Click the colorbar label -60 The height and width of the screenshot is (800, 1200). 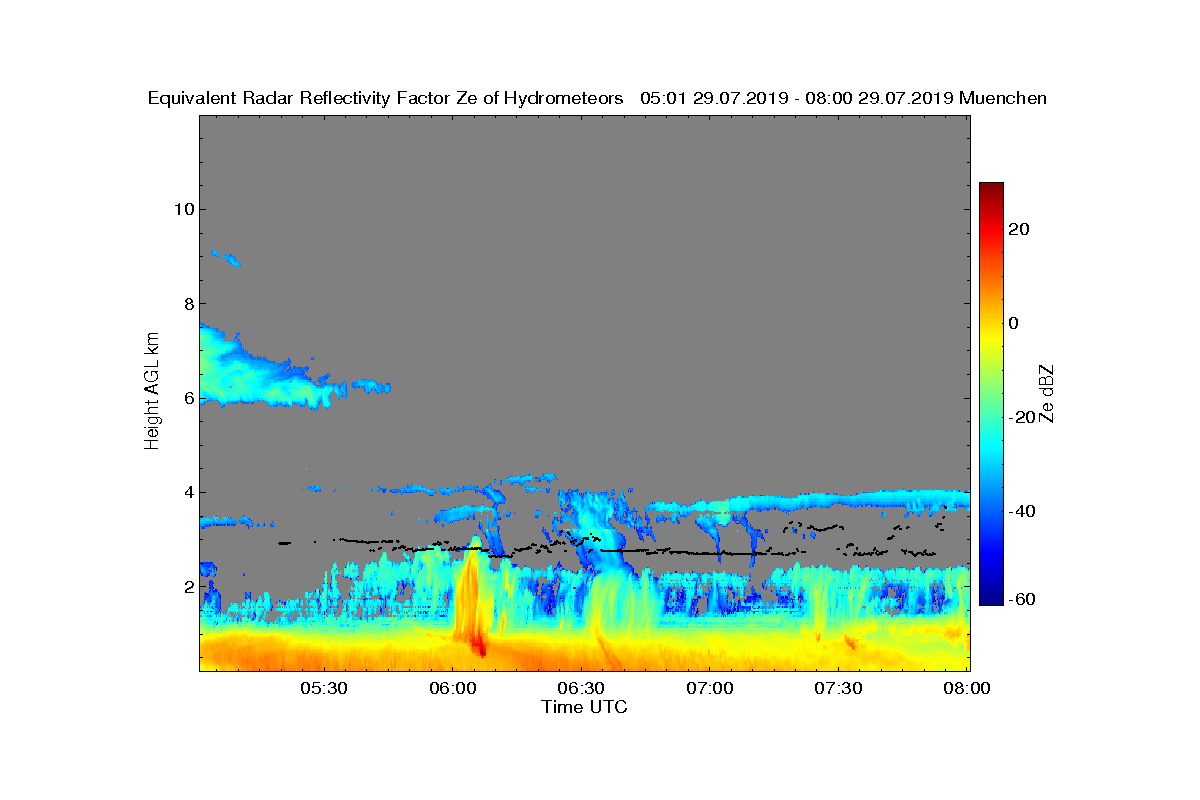[x=1022, y=599]
